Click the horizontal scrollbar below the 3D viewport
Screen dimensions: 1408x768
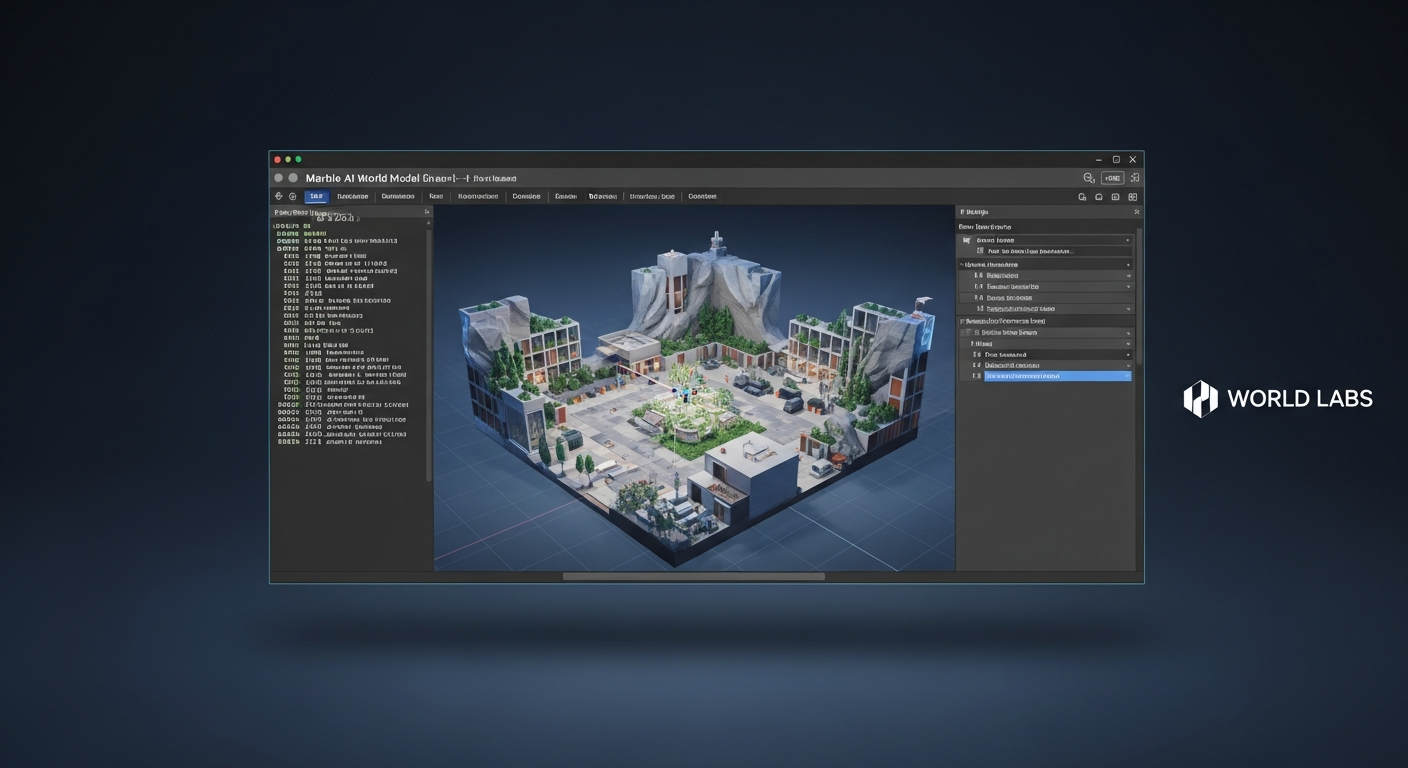(x=693, y=576)
